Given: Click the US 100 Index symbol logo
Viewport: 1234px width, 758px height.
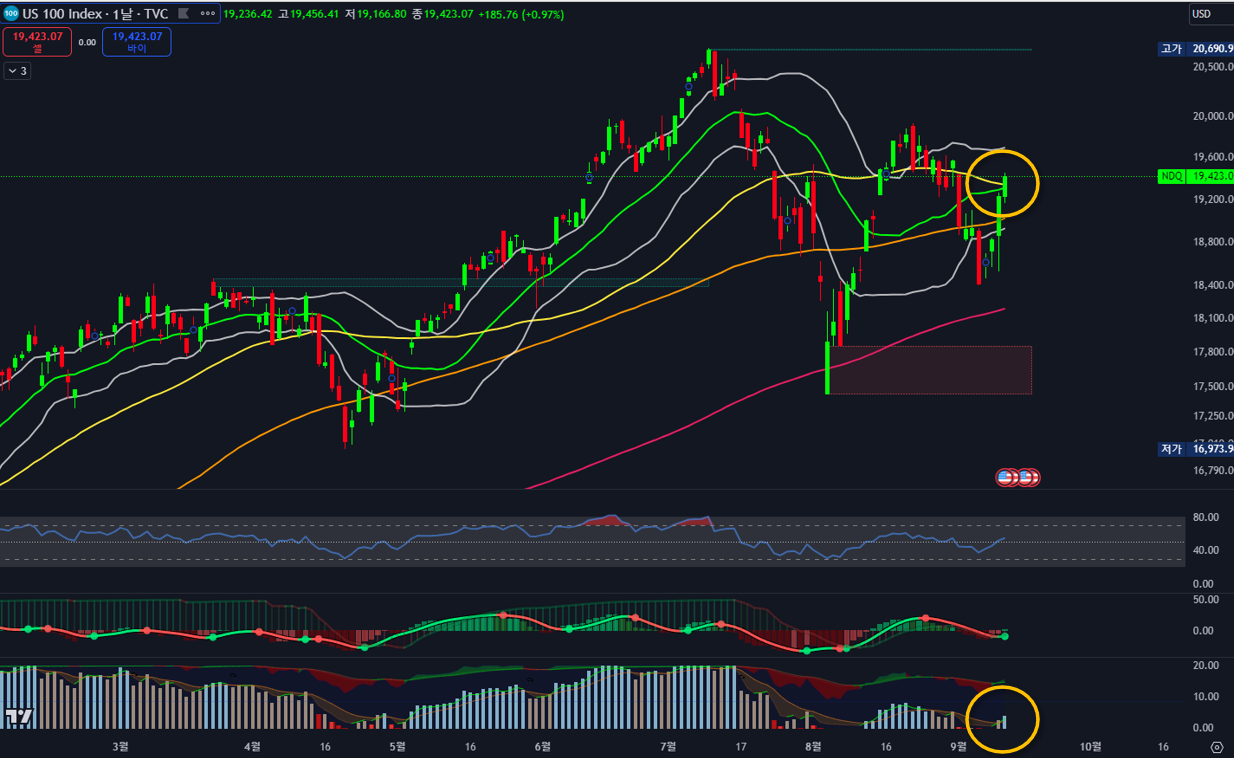Looking at the screenshot, I should (11, 14).
